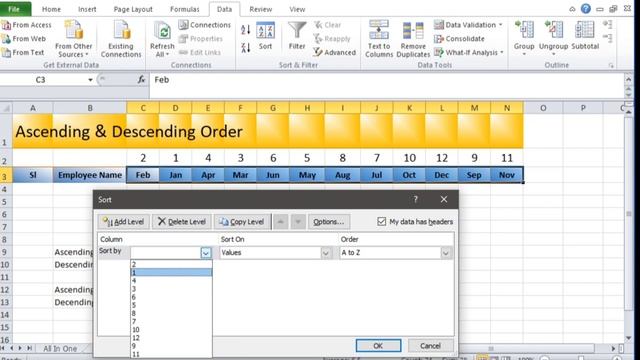Click the horizontal scrollbar right arrow
Image resolution: width=640 pixels, height=360 pixels.
613,349
